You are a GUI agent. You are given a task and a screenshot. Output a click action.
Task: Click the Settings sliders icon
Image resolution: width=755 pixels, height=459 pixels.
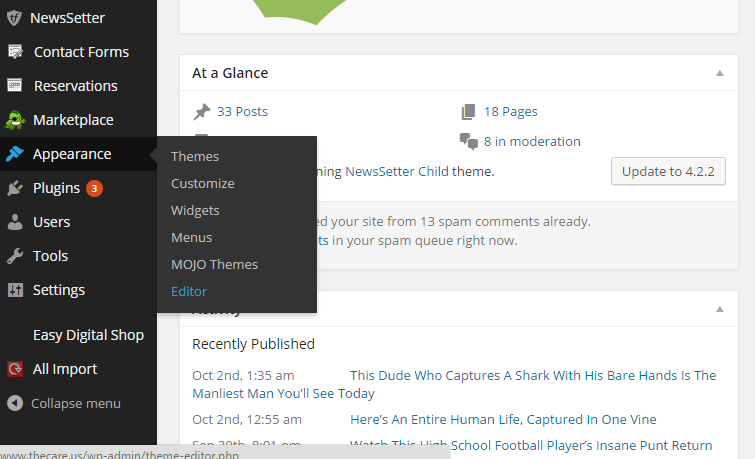15,290
